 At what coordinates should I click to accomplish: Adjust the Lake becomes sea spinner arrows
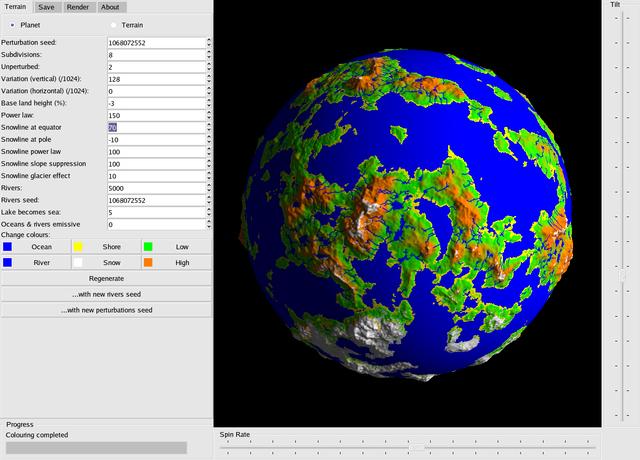209,212
